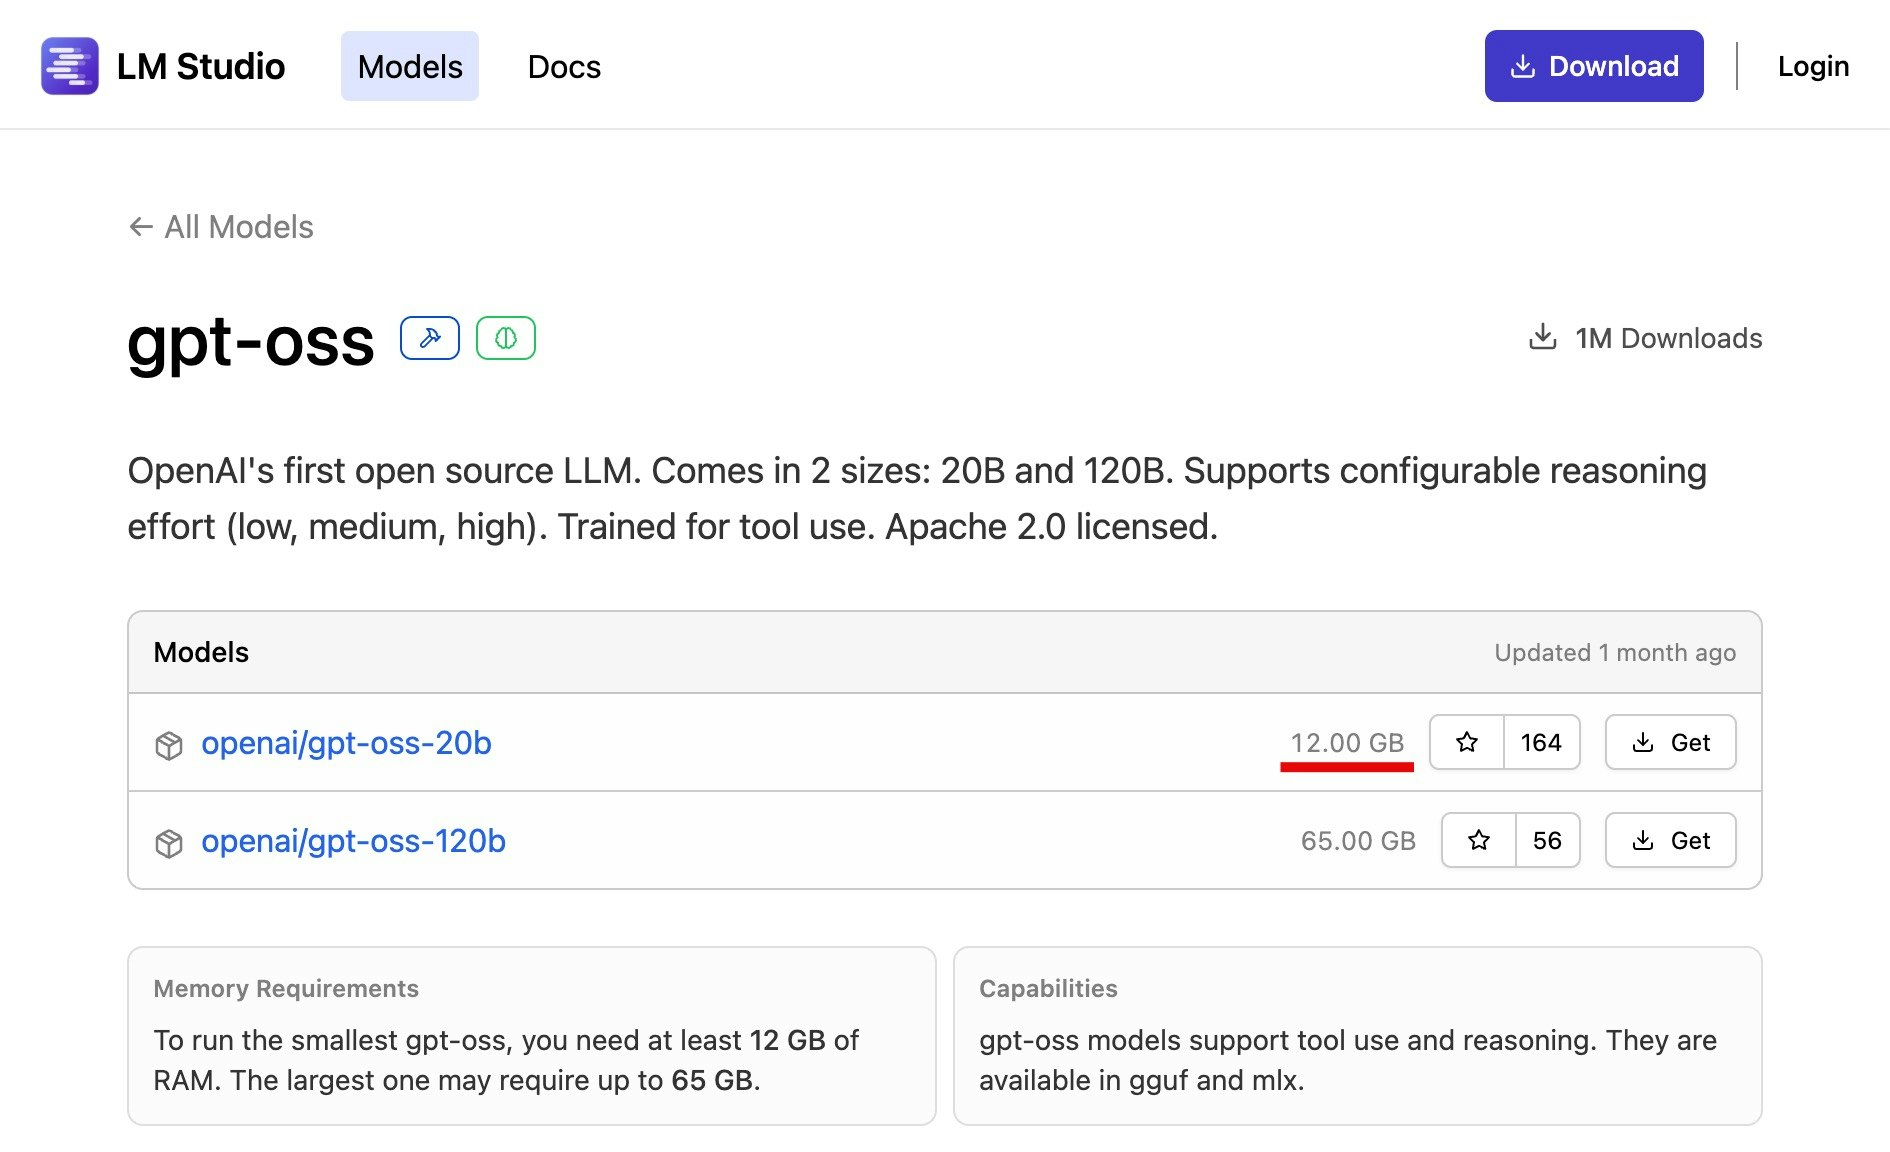Select the 65.00 GB size text
This screenshot has height=1152, width=1890.
[1358, 841]
